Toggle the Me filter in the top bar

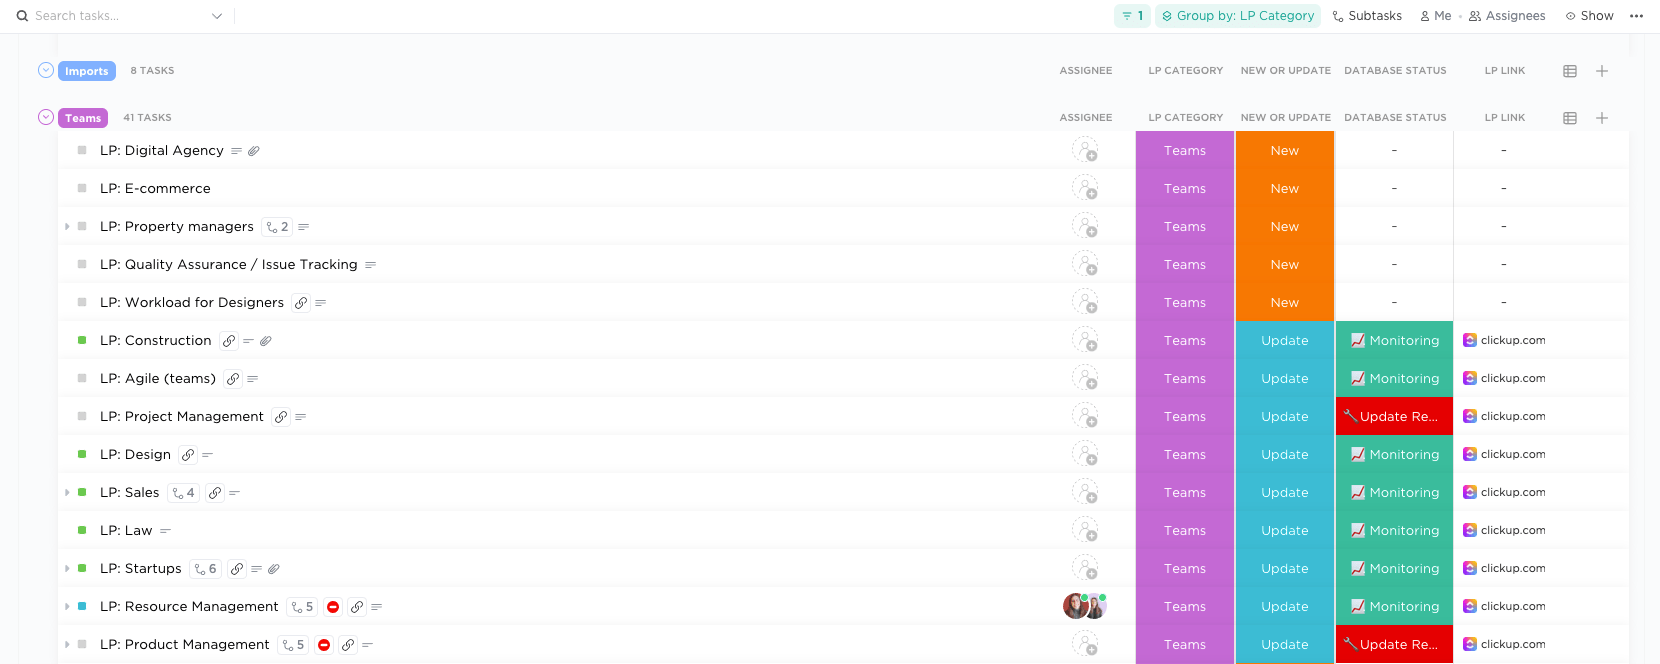1435,16
